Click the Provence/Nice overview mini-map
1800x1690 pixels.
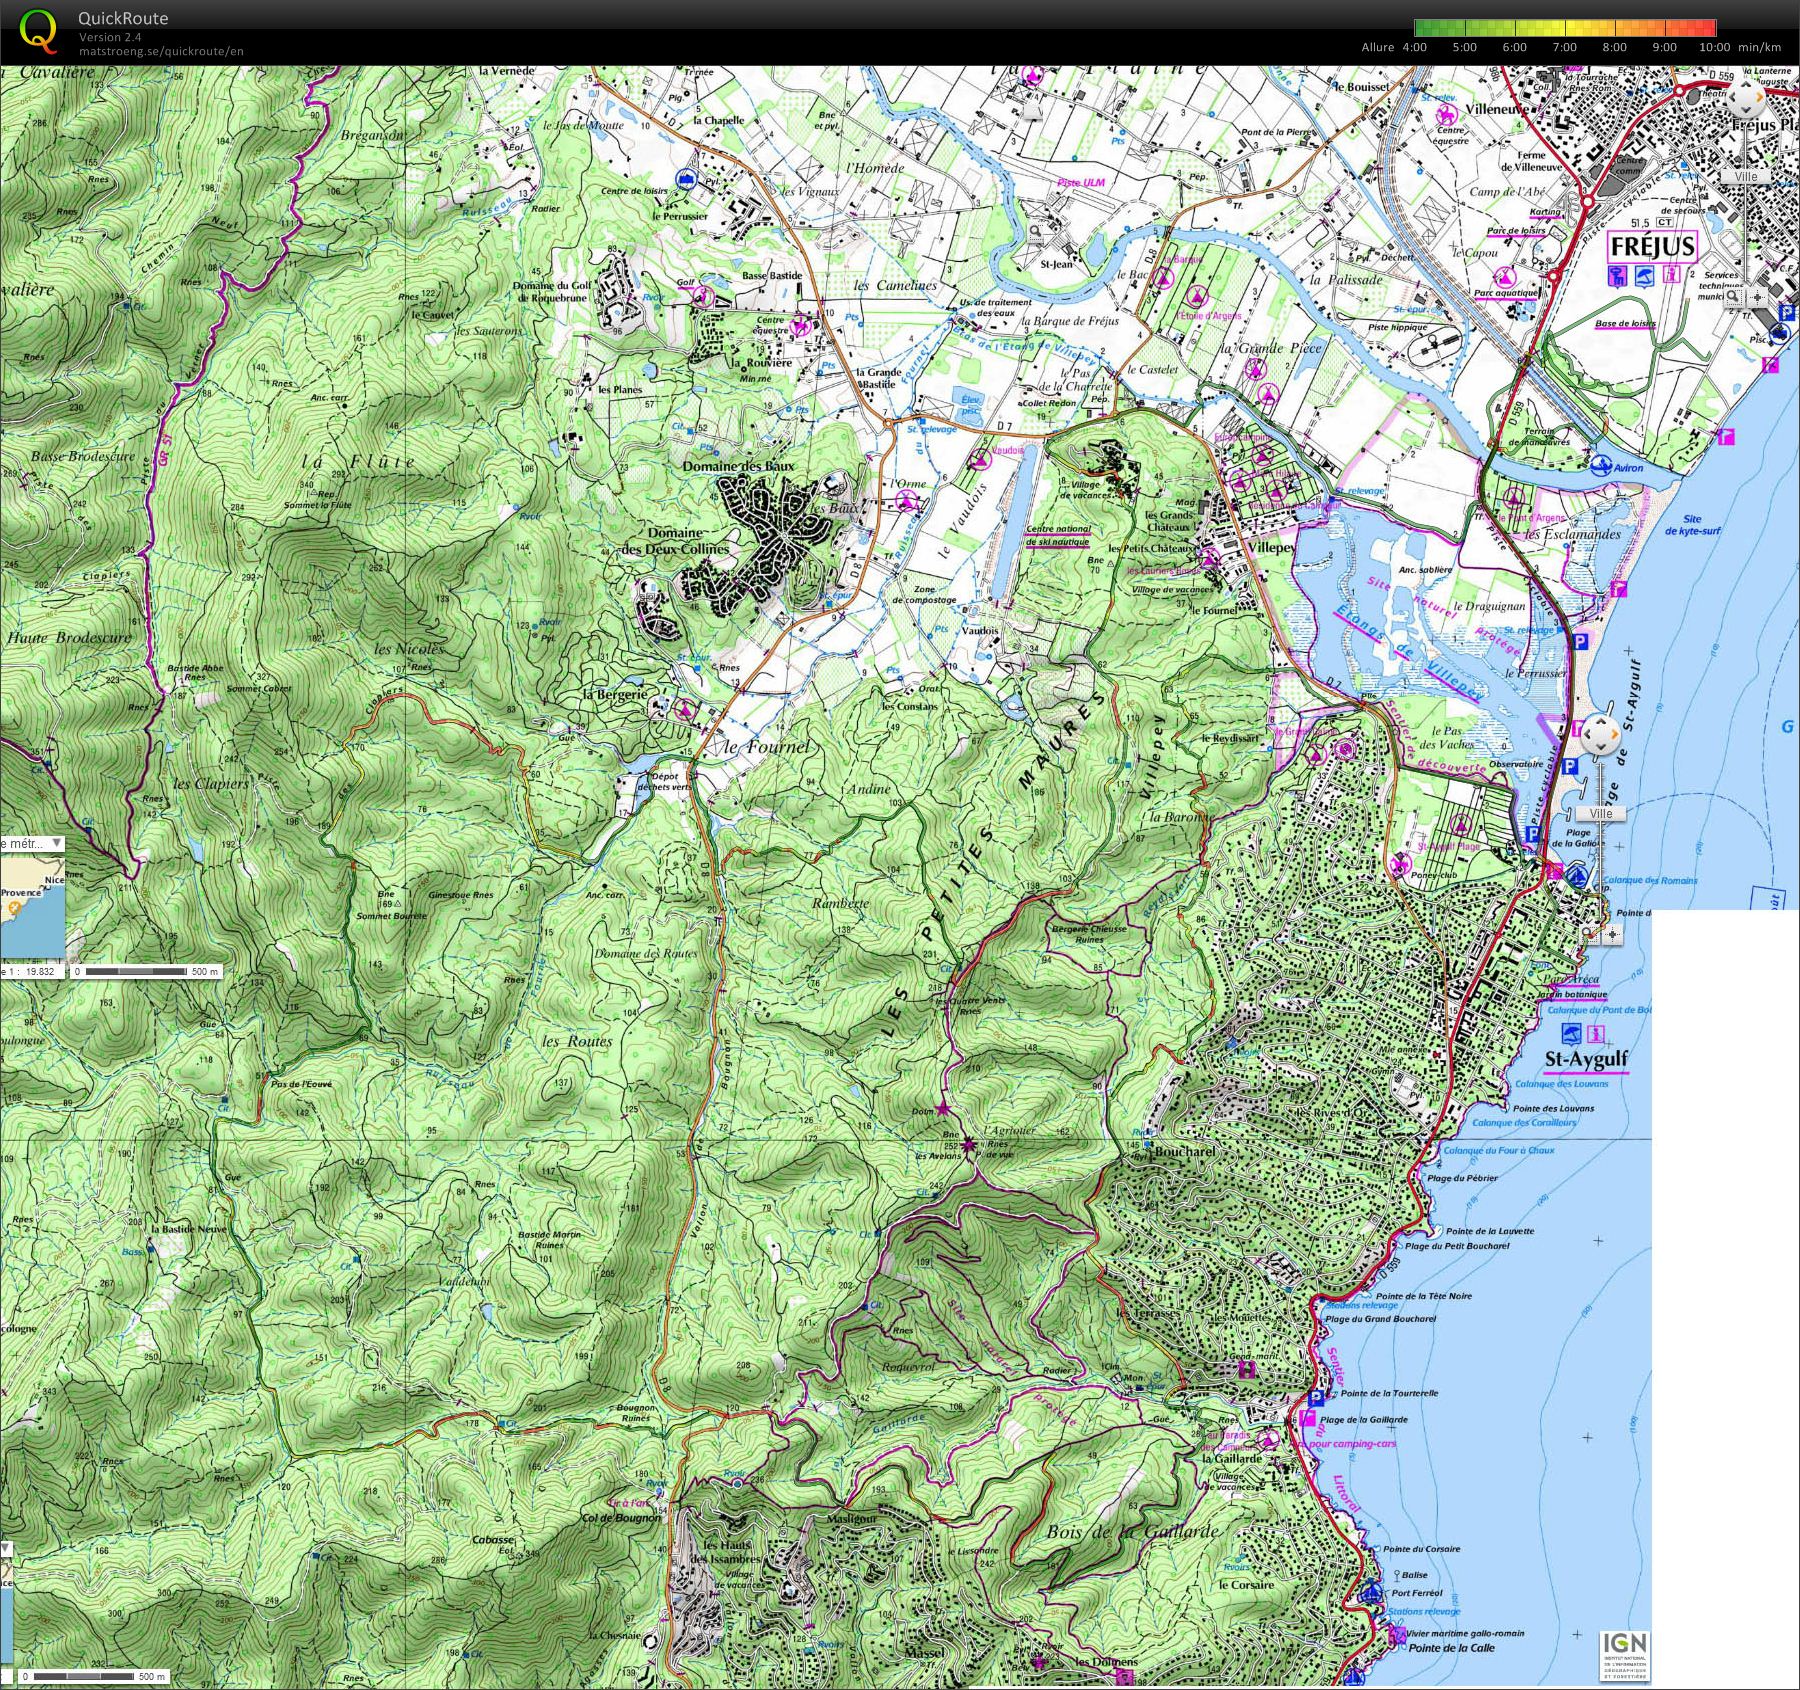[32, 908]
